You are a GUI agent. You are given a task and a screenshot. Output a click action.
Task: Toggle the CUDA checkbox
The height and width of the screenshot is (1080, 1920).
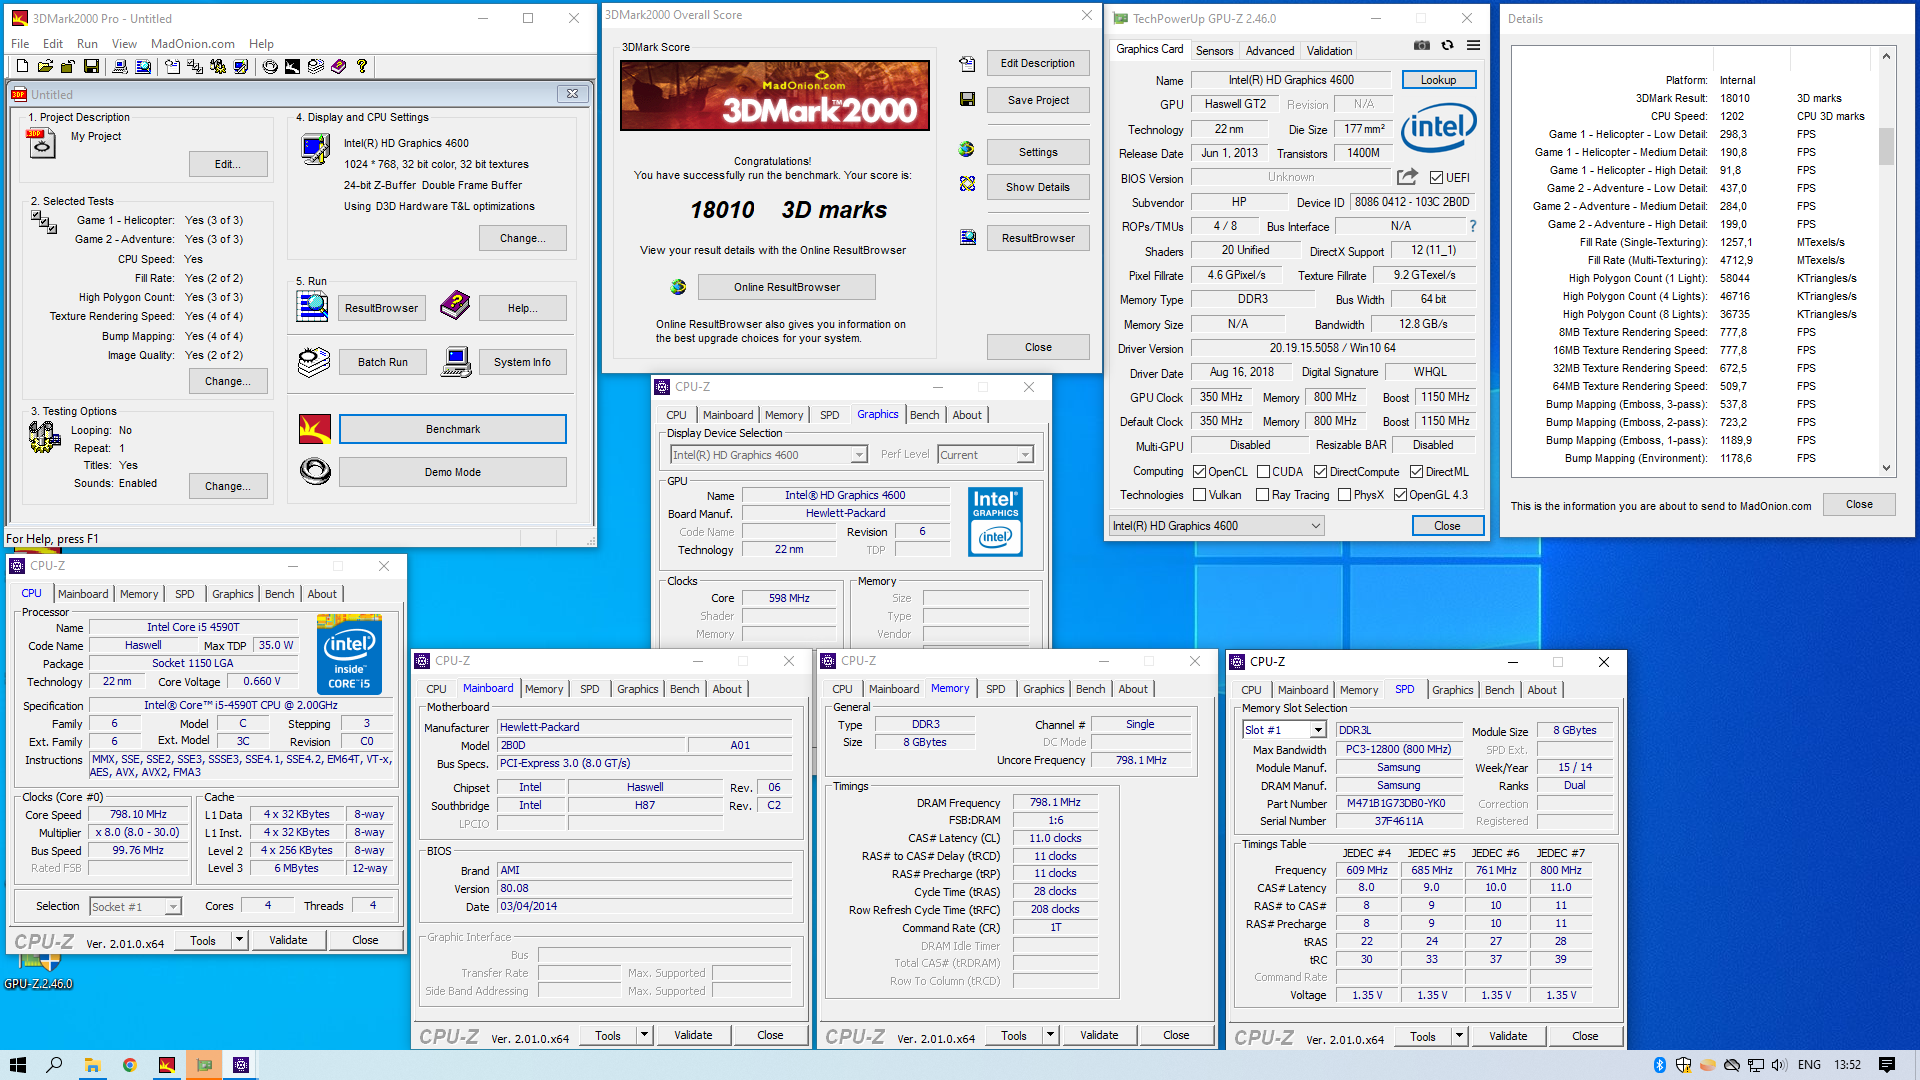coord(1264,472)
